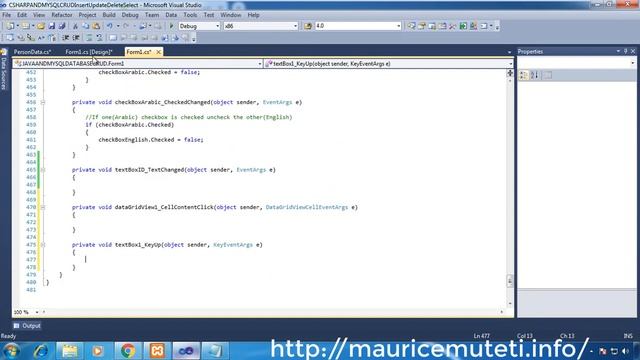Image resolution: width=640 pixels, height=360 pixels.
Task: Start debugging with the green play icon
Action: point(171,26)
